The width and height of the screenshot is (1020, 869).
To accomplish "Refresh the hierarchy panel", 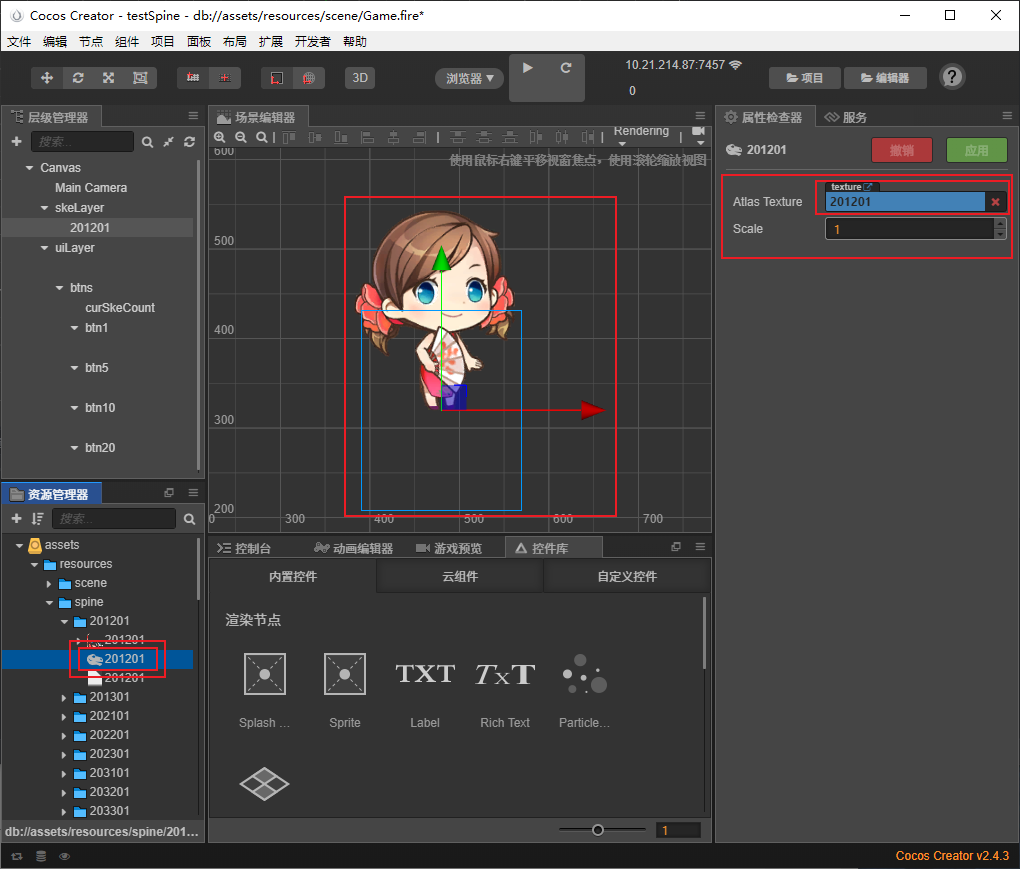I will (x=189, y=142).
